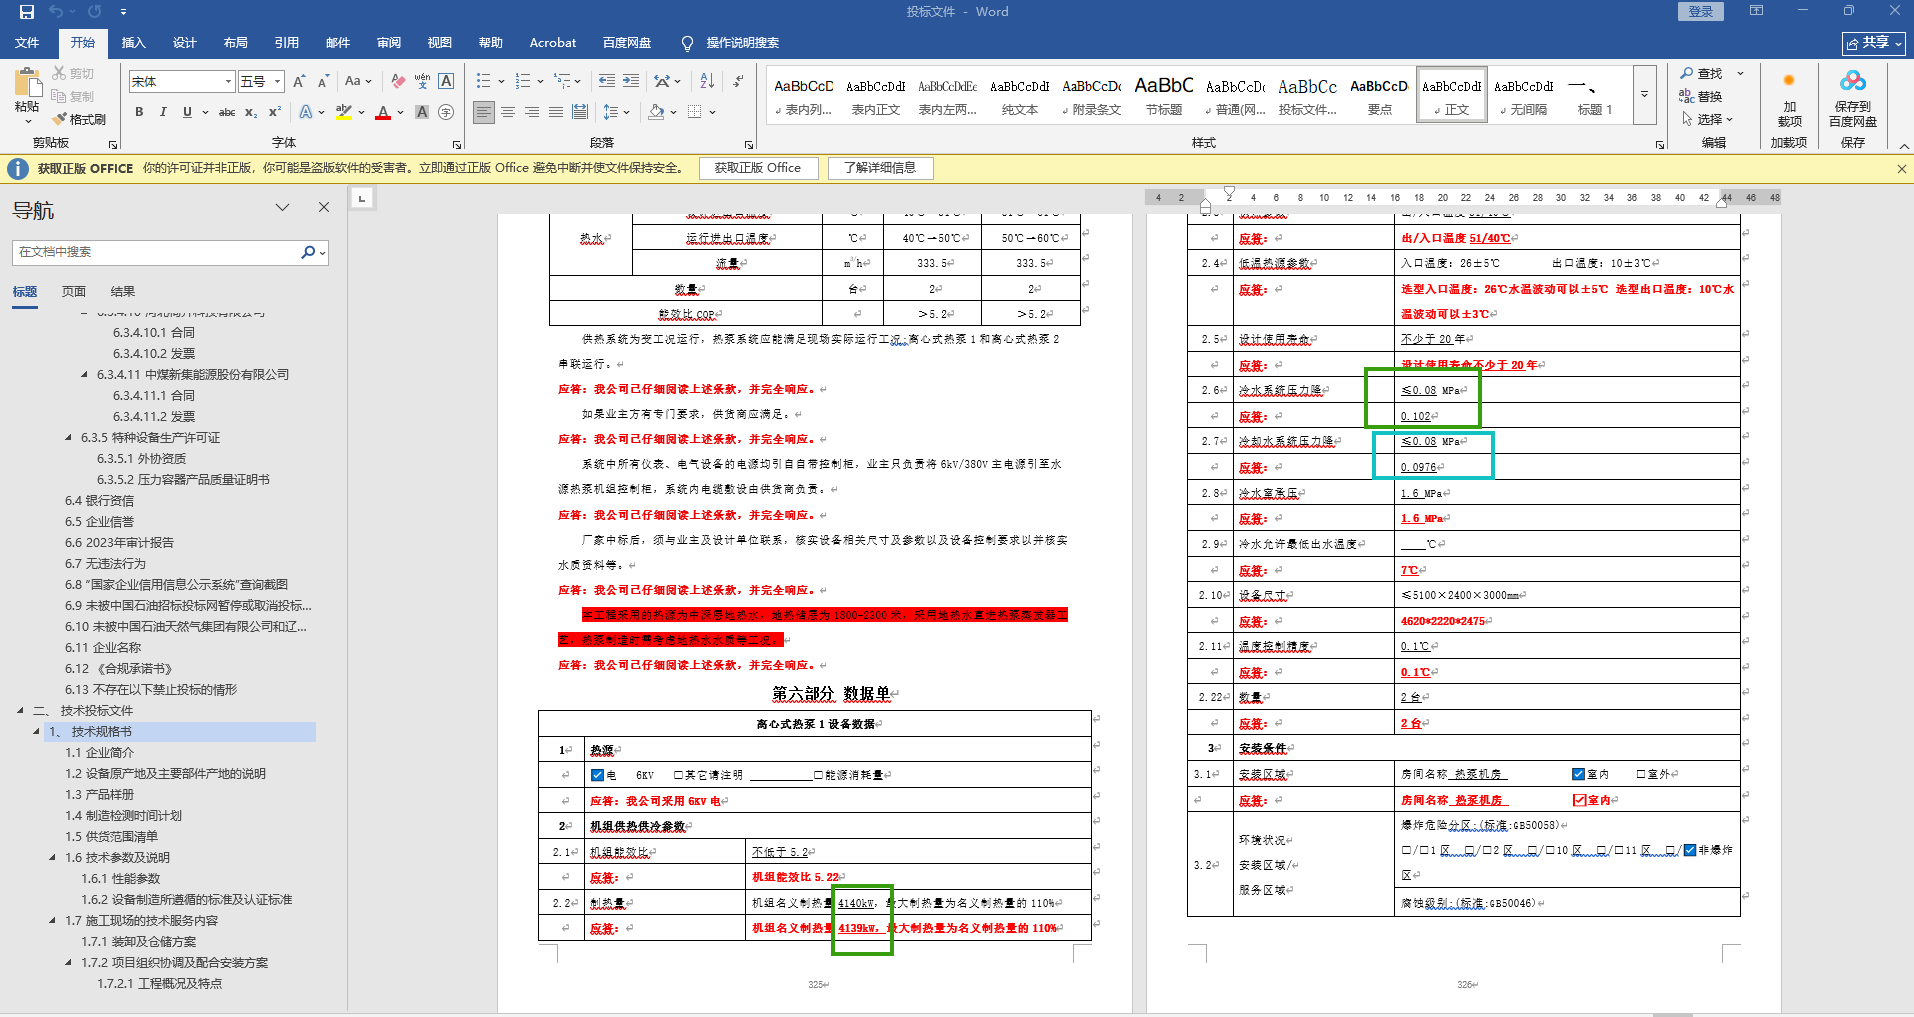Click the 登录 sign-in button
Screen dimensions: 1914x1017
[1701, 11]
